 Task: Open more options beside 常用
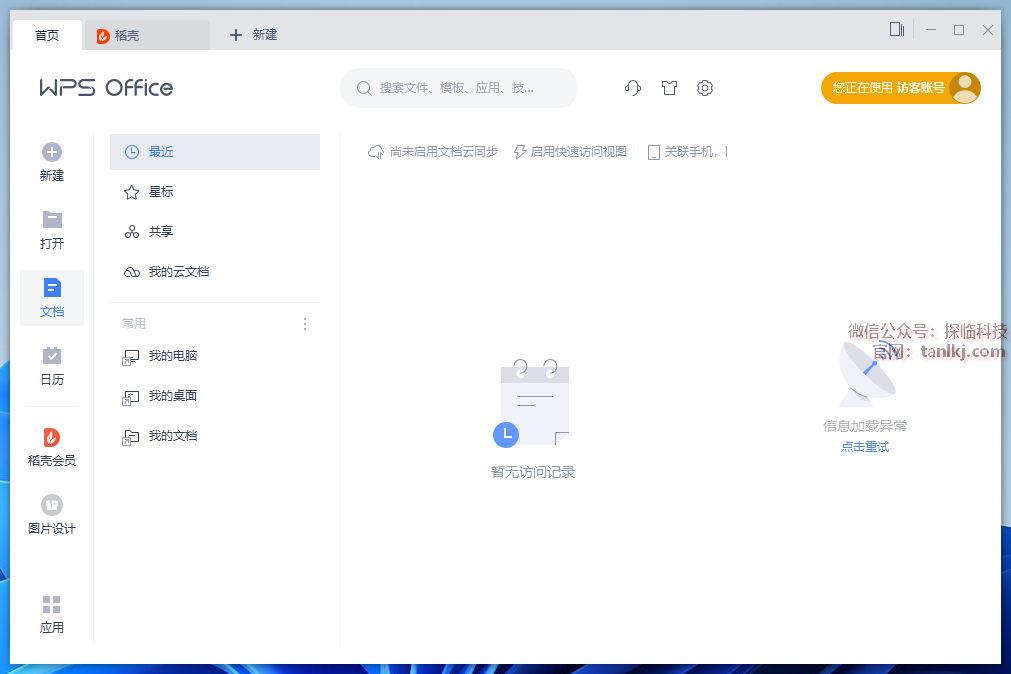(305, 324)
